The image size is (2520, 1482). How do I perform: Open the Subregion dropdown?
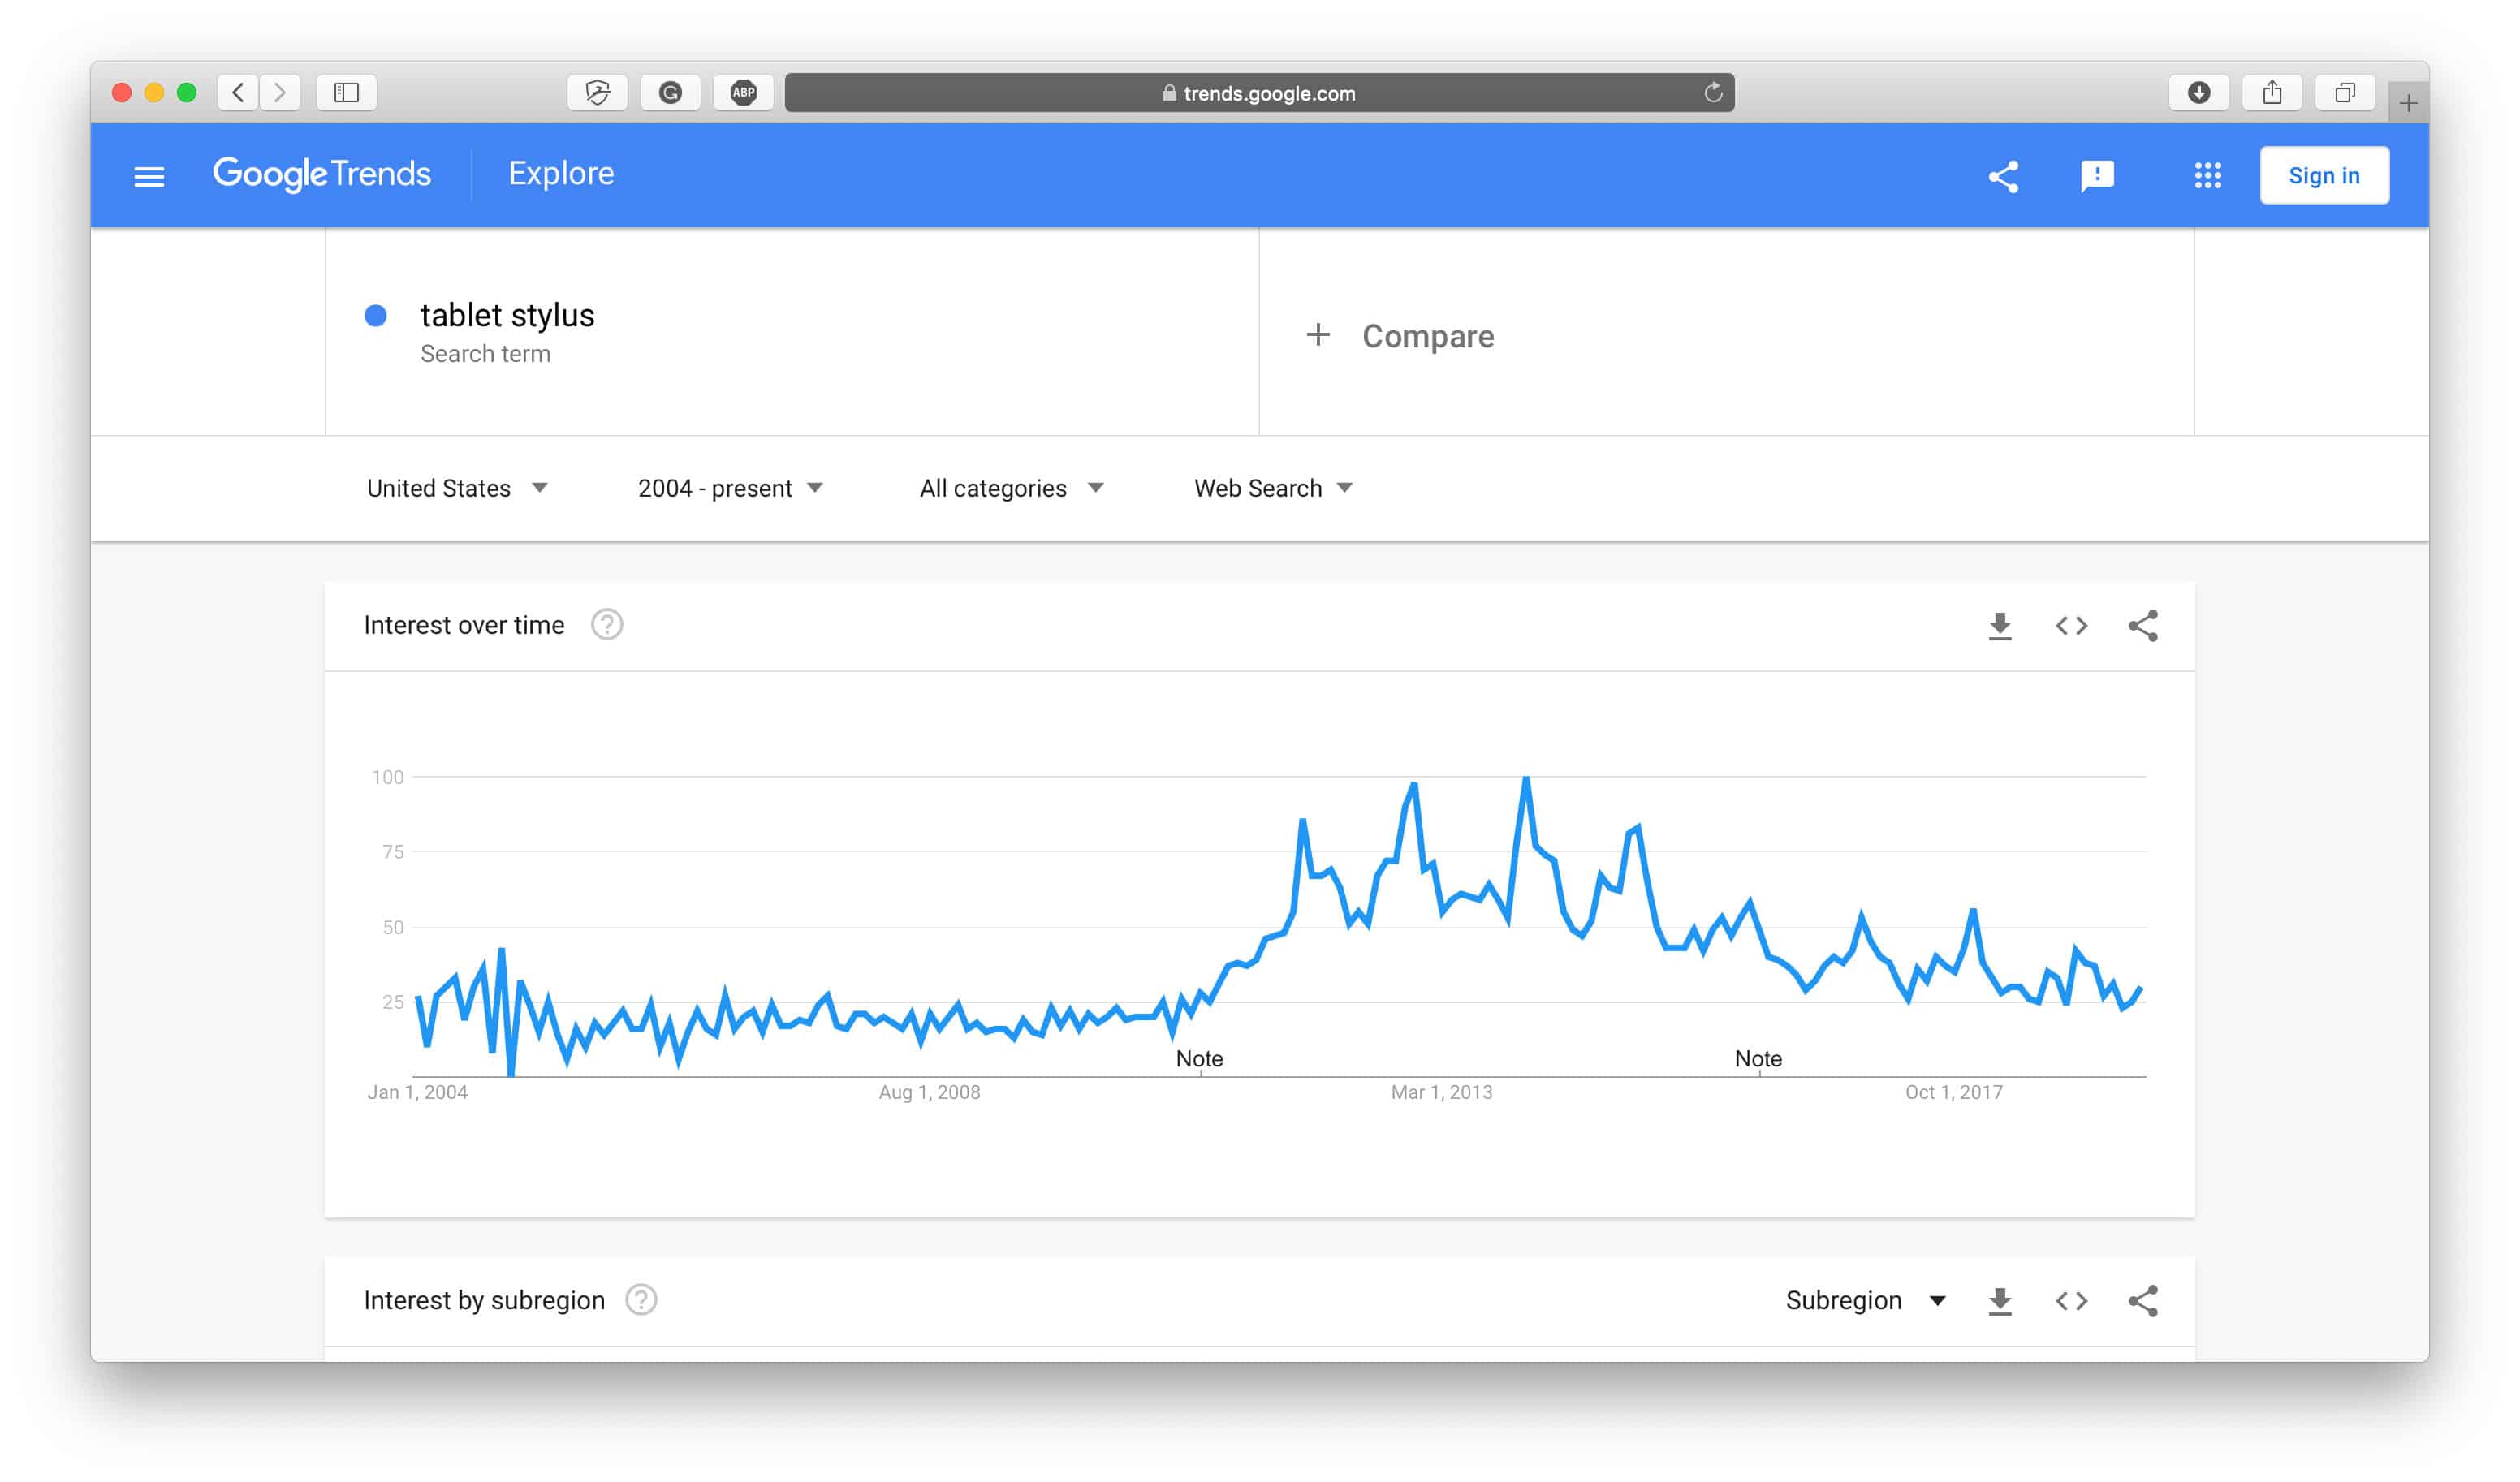coord(1865,1300)
